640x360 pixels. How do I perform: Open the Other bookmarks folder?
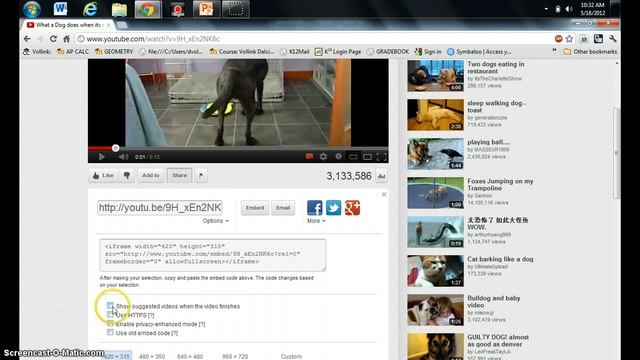point(590,52)
